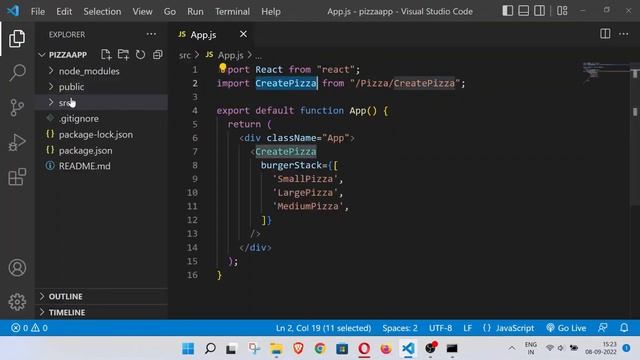
Task: Open the Accounts menu icon
Action: point(17,268)
